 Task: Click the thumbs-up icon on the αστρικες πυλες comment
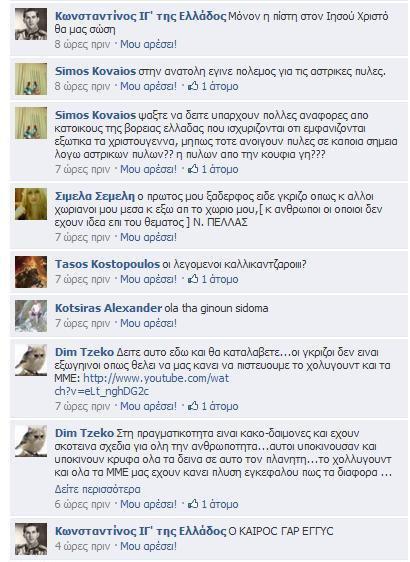(193, 86)
